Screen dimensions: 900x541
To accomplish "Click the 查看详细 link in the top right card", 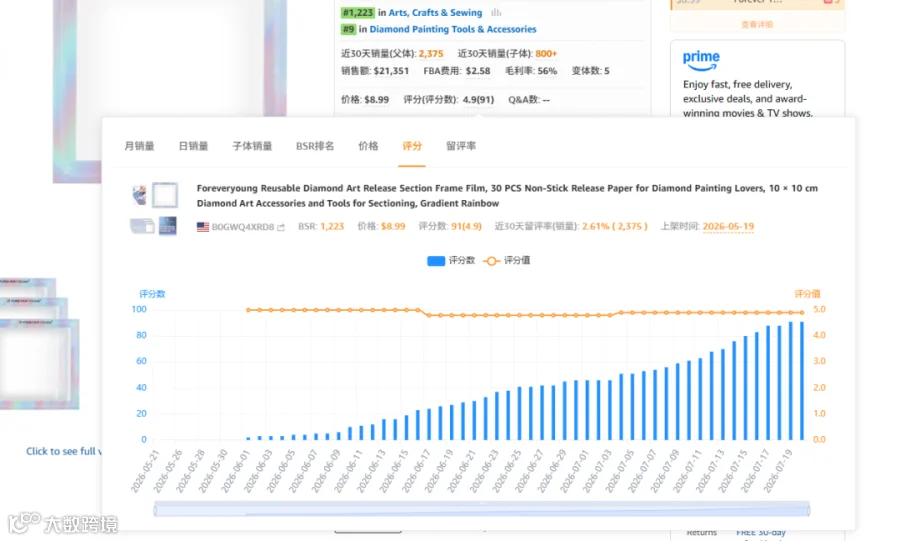I will [x=757, y=24].
